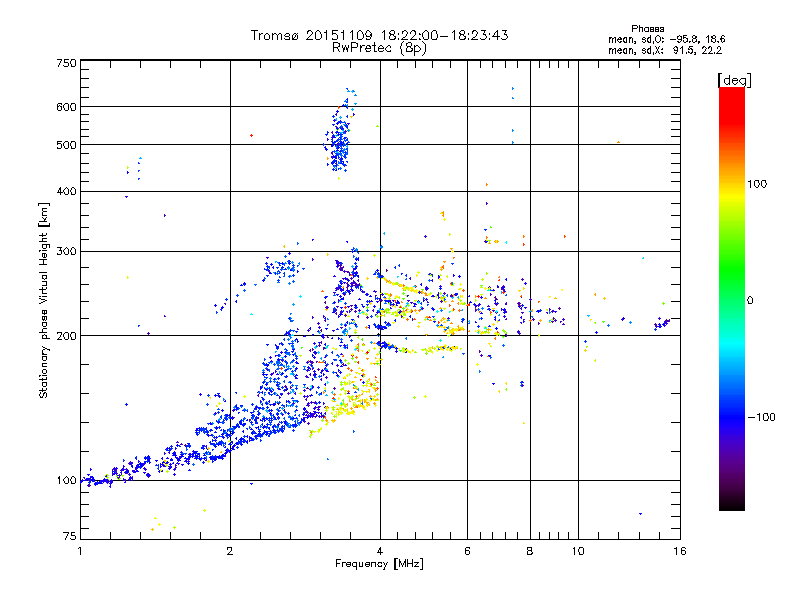Viewport: 800px width, 600px height.
Task: Click the purple point cluster near 15 MHz
Action: pos(662,323)
